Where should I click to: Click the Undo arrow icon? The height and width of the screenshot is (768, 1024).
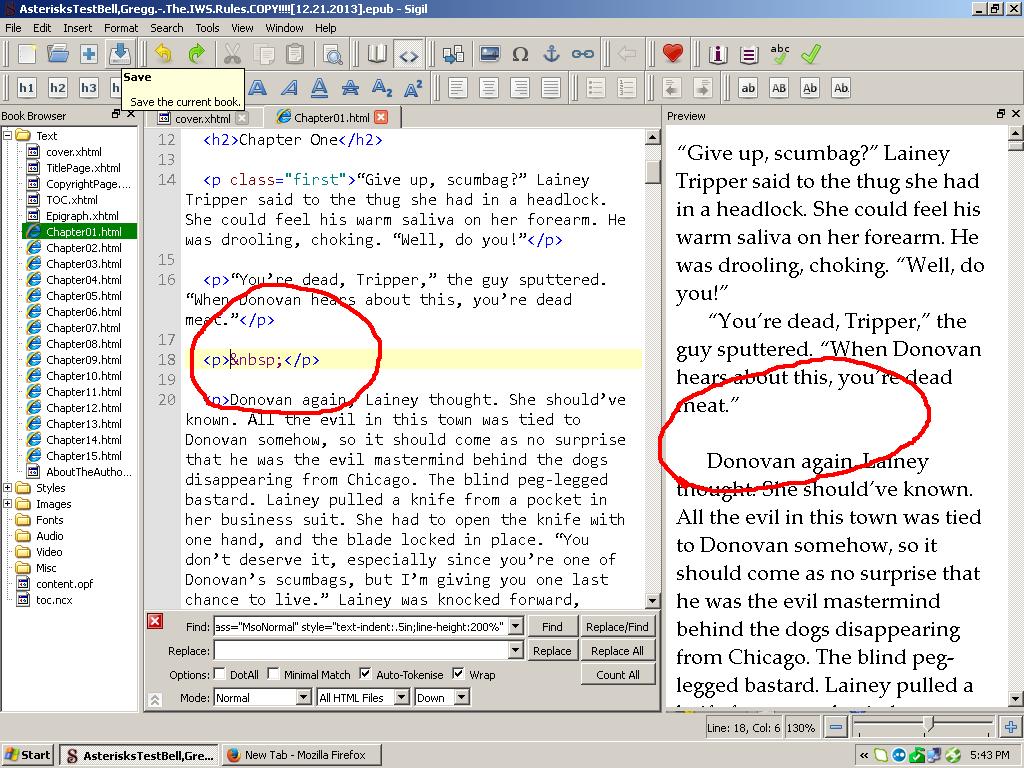(x=163, y=54)
